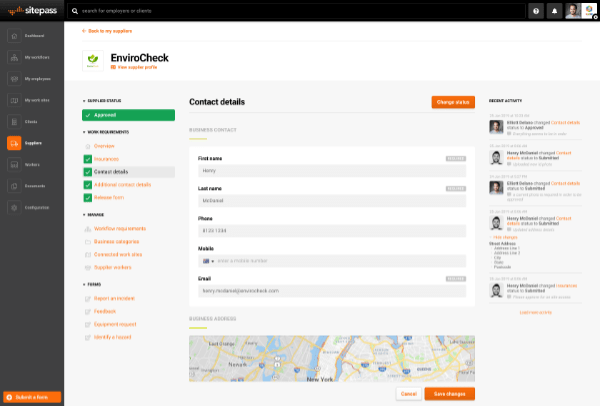The width and height of the screenshot is (600, 406).
Task: Click the Report an incident form icon
Action: click(88, 299)
